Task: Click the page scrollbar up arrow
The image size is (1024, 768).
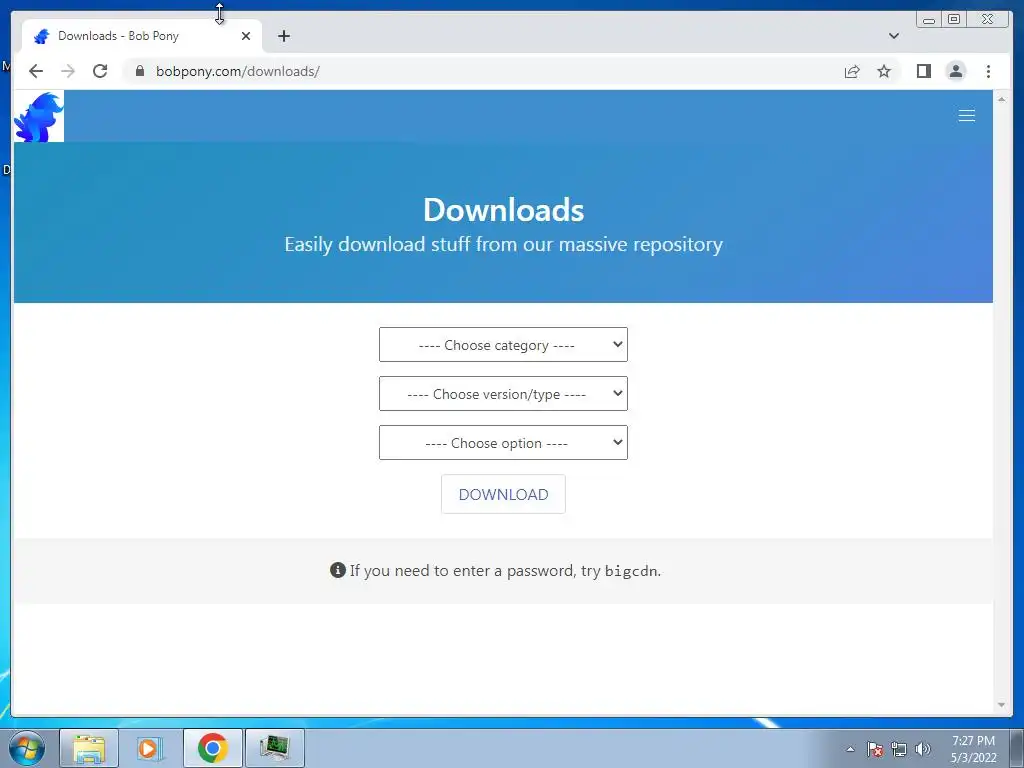Action: (1001, 99)
